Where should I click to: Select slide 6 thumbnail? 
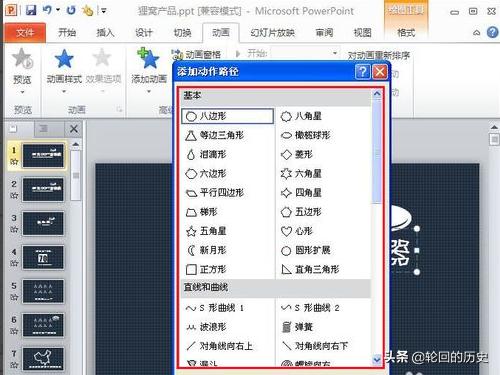click(x=43, y=325)
